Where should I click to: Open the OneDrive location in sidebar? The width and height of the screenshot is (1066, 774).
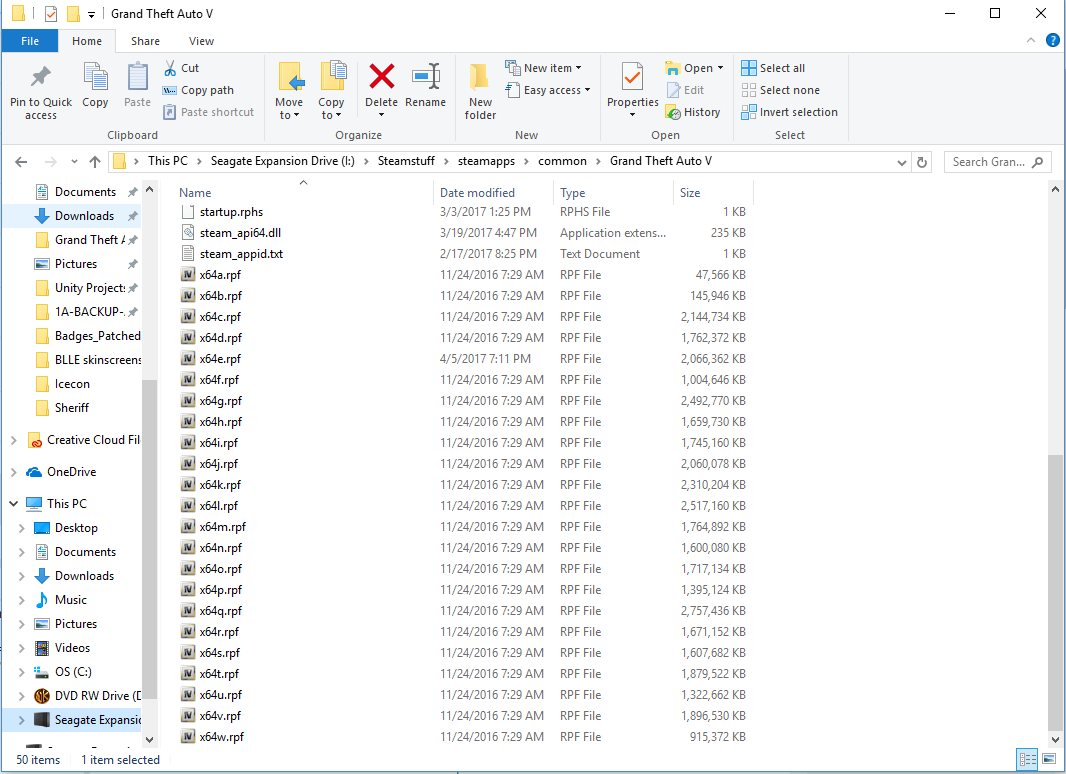click(71, 472)
